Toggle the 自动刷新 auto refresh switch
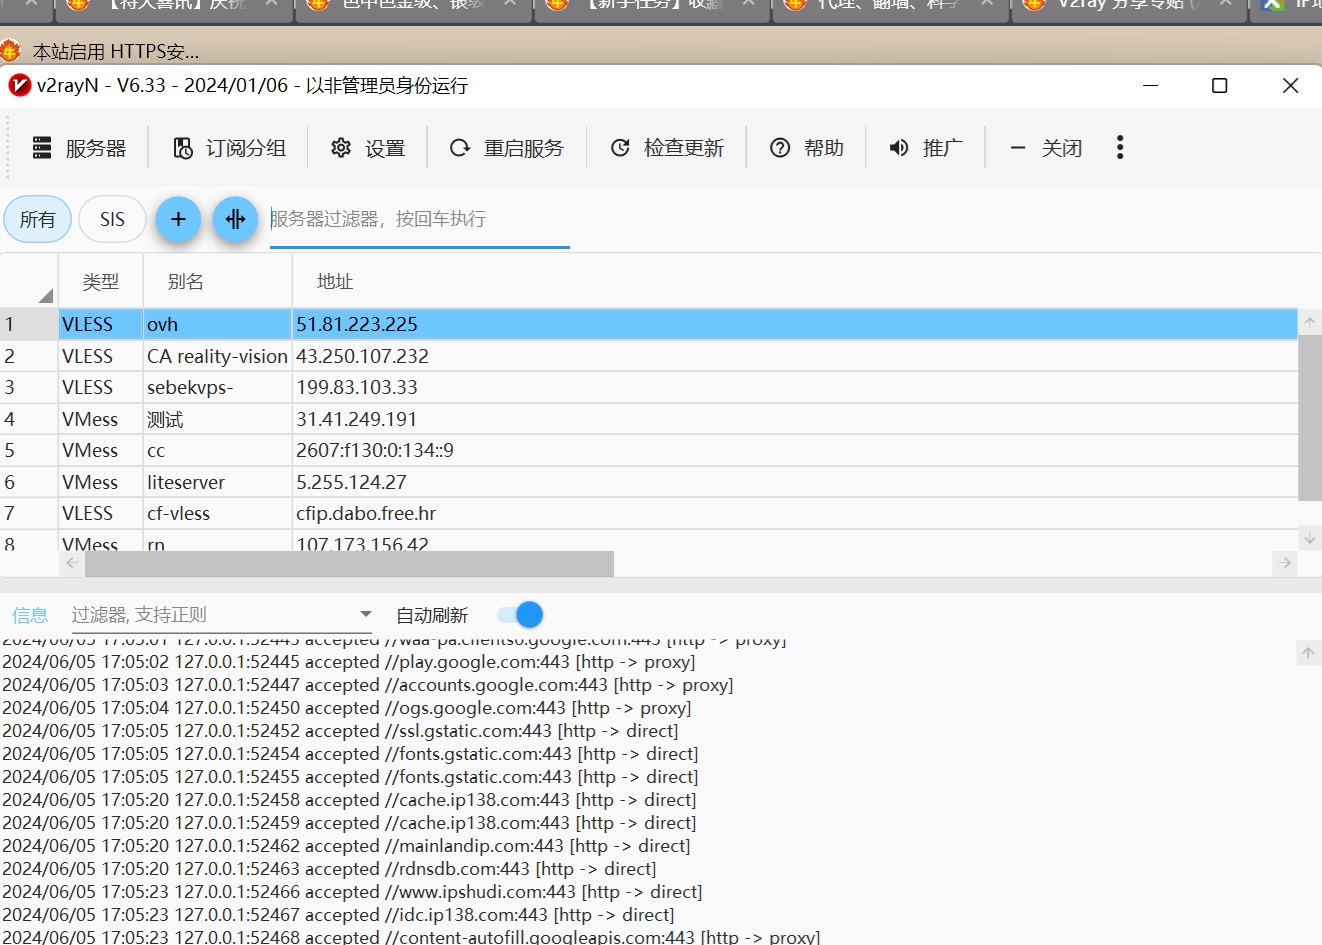 click(x=520, y=615)
